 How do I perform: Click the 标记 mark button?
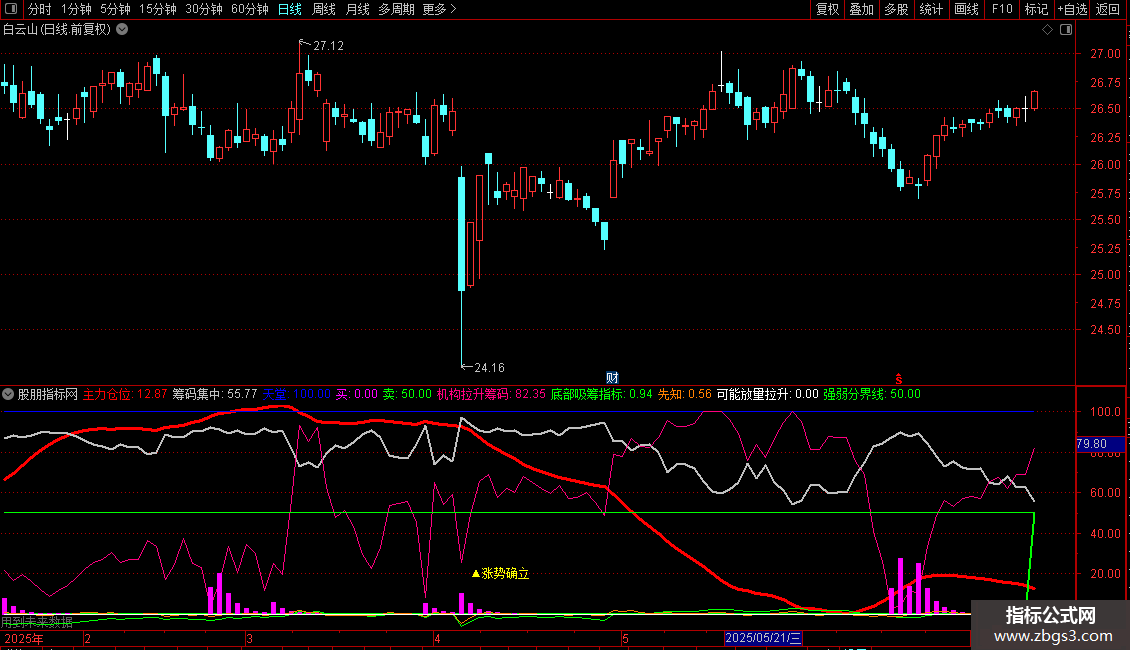(1036, 9)
